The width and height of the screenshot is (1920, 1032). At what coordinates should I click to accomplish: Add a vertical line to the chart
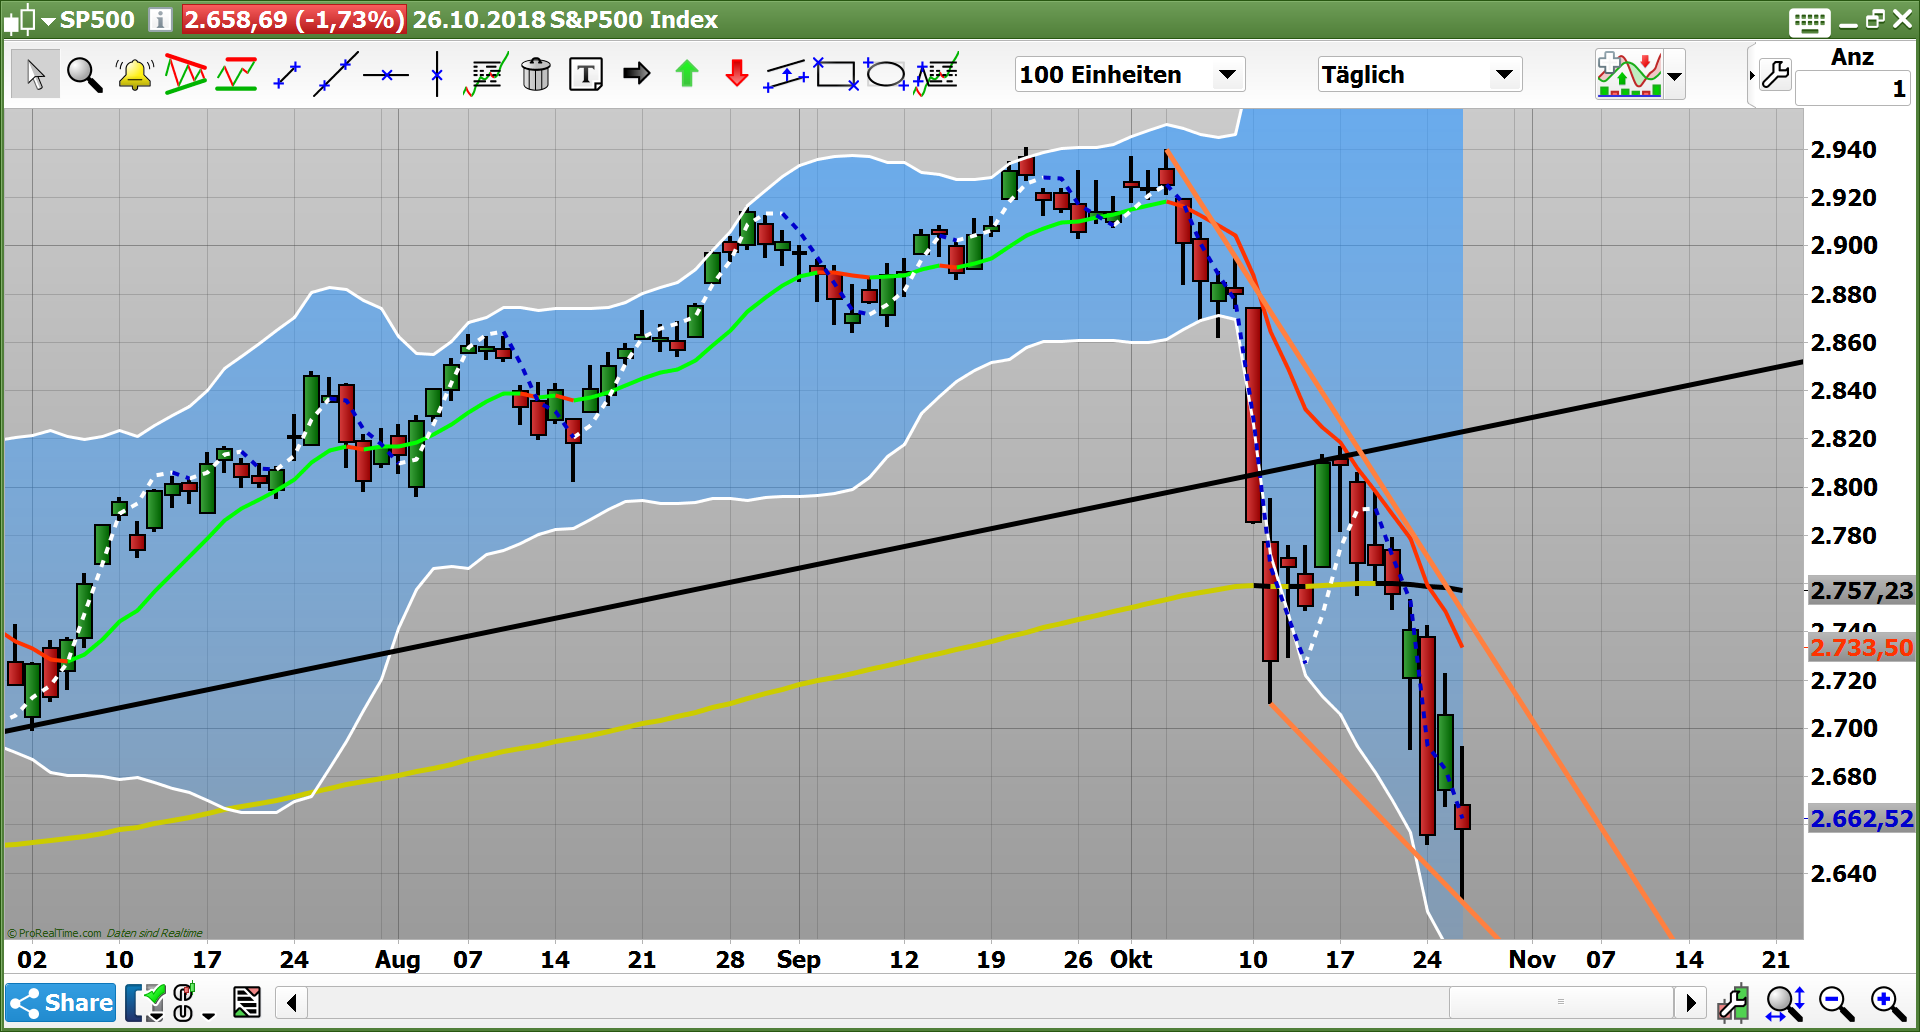[x=436, y=74]
